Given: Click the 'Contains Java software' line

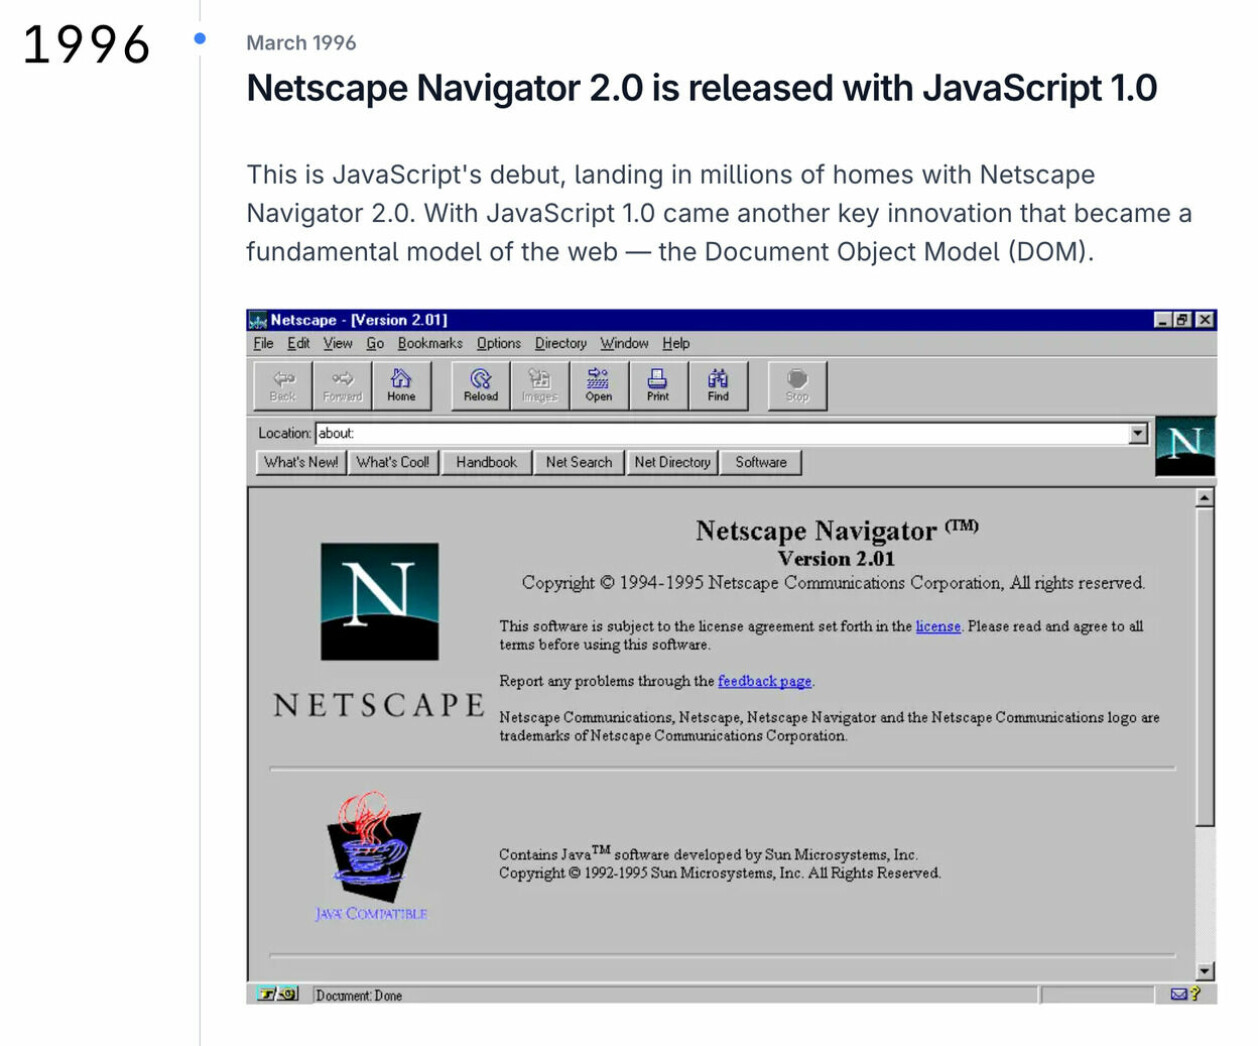Looking at the screenshot, I should point(708,854).
